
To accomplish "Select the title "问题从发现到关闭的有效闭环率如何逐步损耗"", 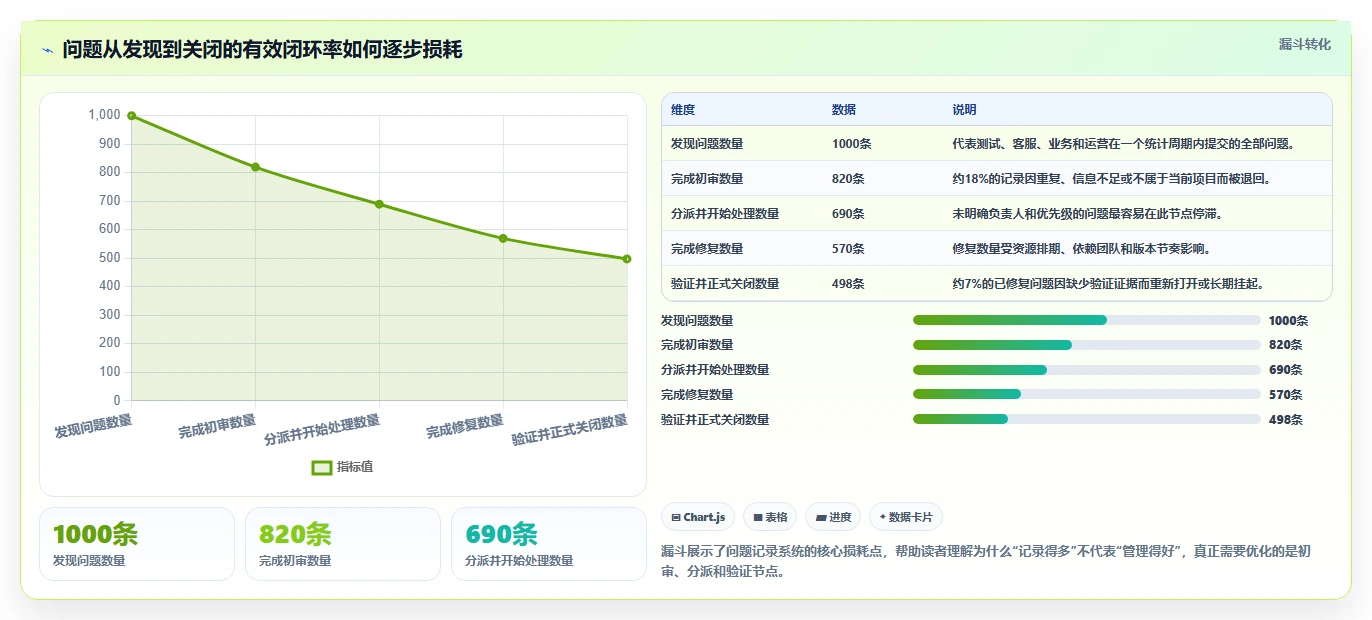I will [x=262, y=50].
